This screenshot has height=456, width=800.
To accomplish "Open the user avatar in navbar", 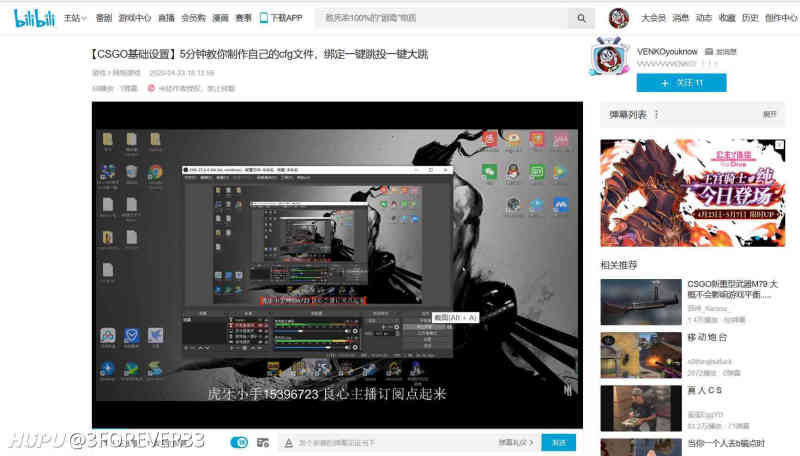I will click(618, 18).
